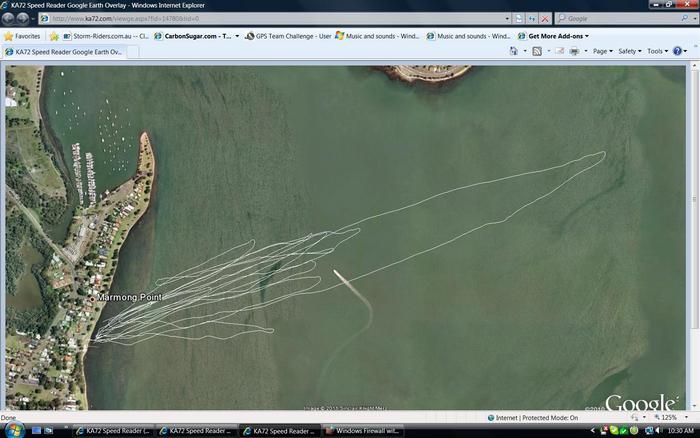Open the Safety dropdown menu
The image size is (700, 438).
pos(630,51)
